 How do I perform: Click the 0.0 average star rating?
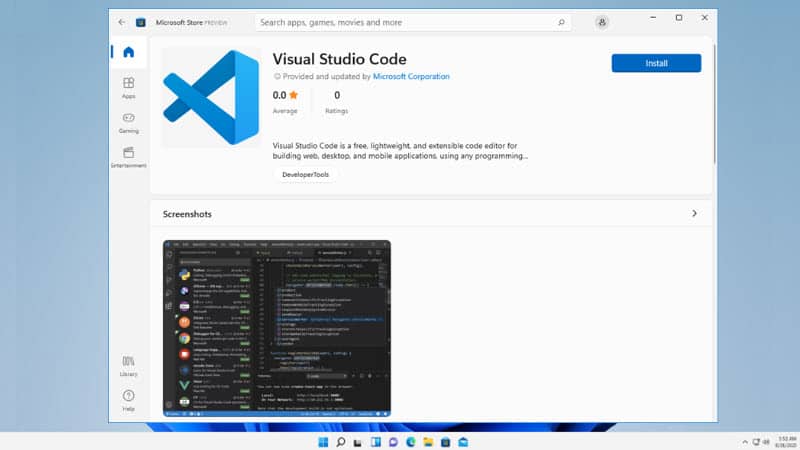[285, 95]
